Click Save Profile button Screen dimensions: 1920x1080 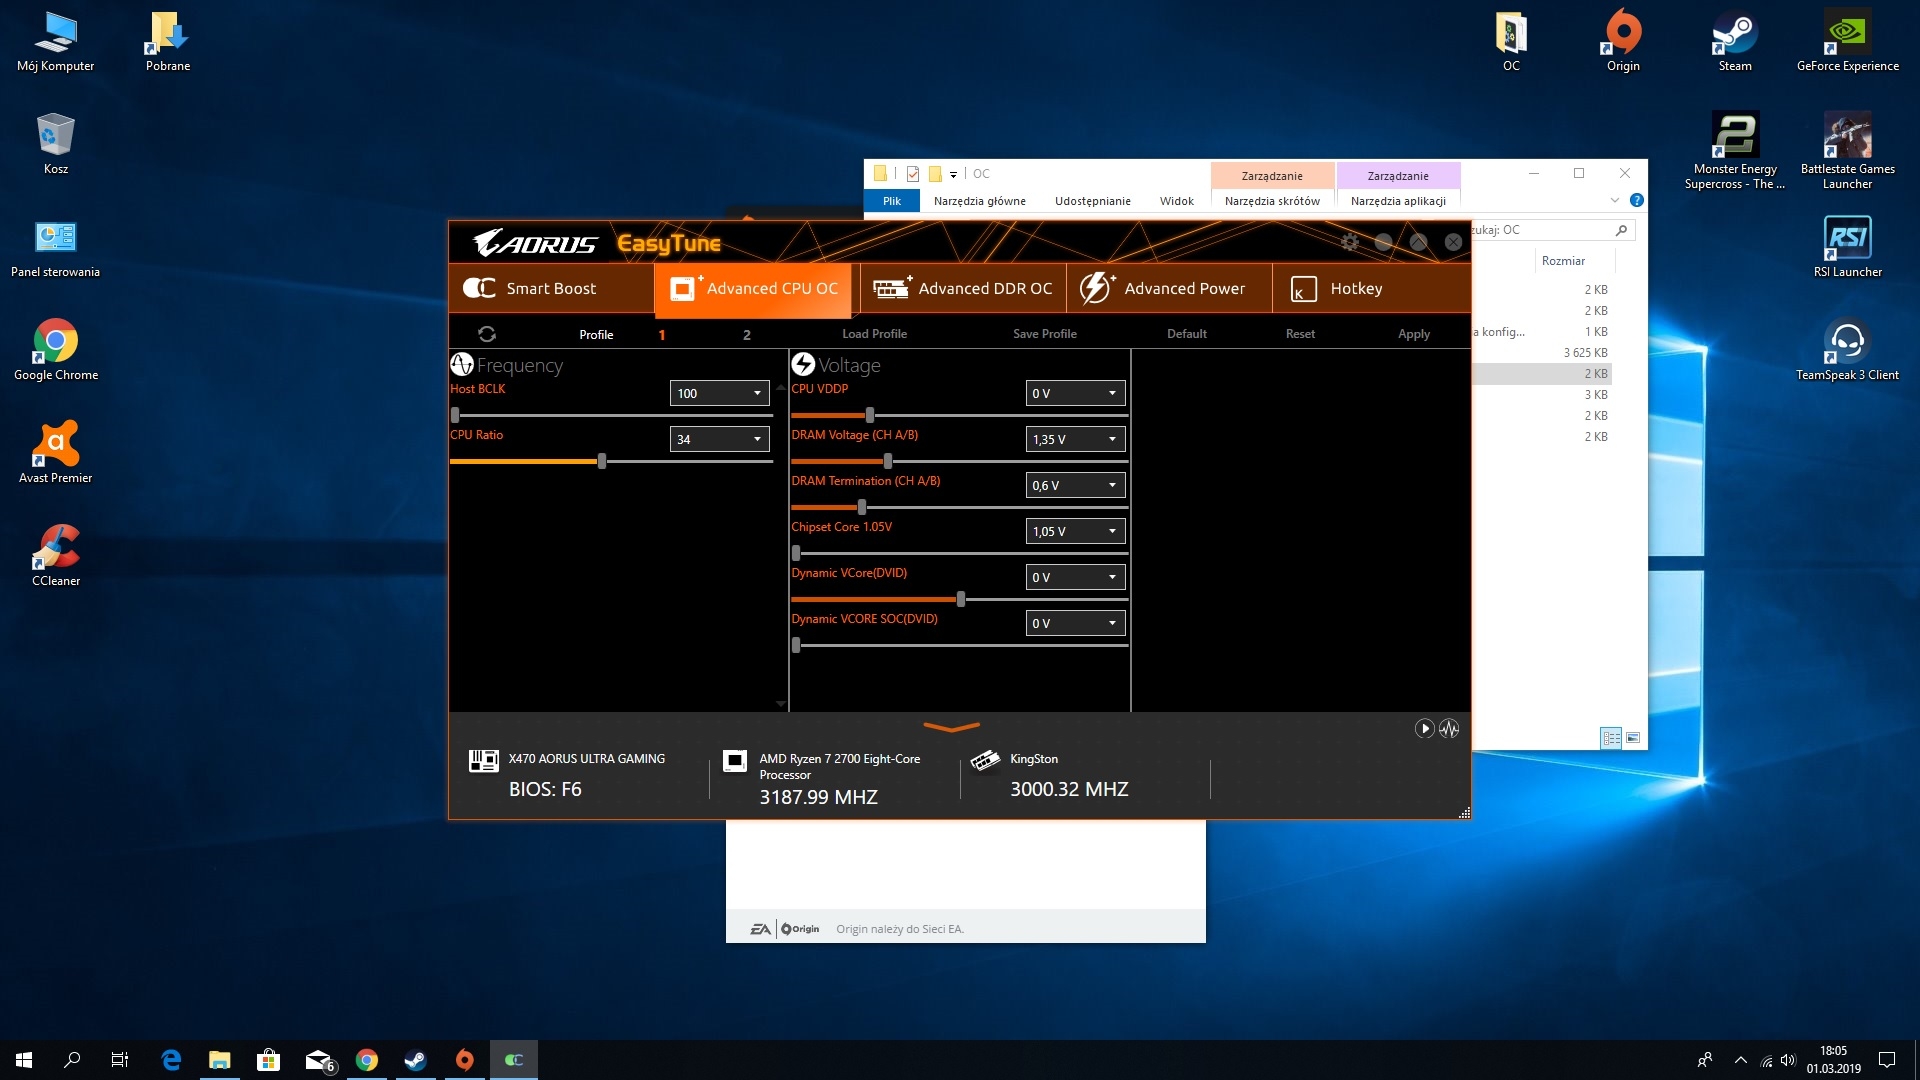[x=1044, y=334]
